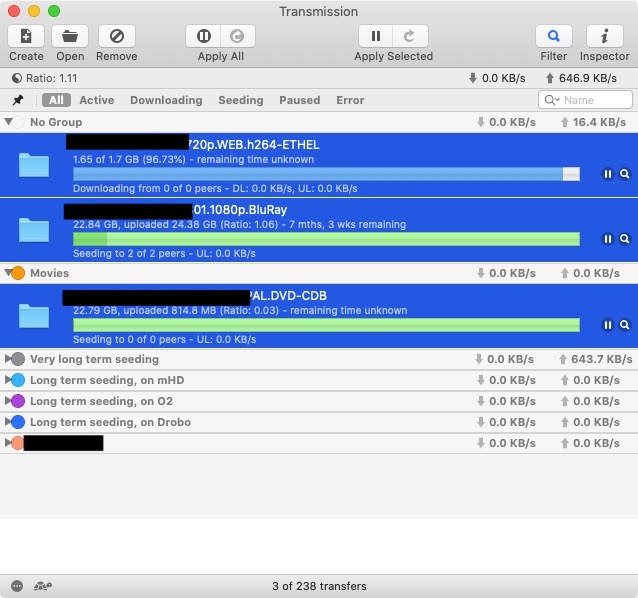The height and width of the screenshot is (598, 638).
Task: Collapse the Movies group
Action: pos(7,272)
